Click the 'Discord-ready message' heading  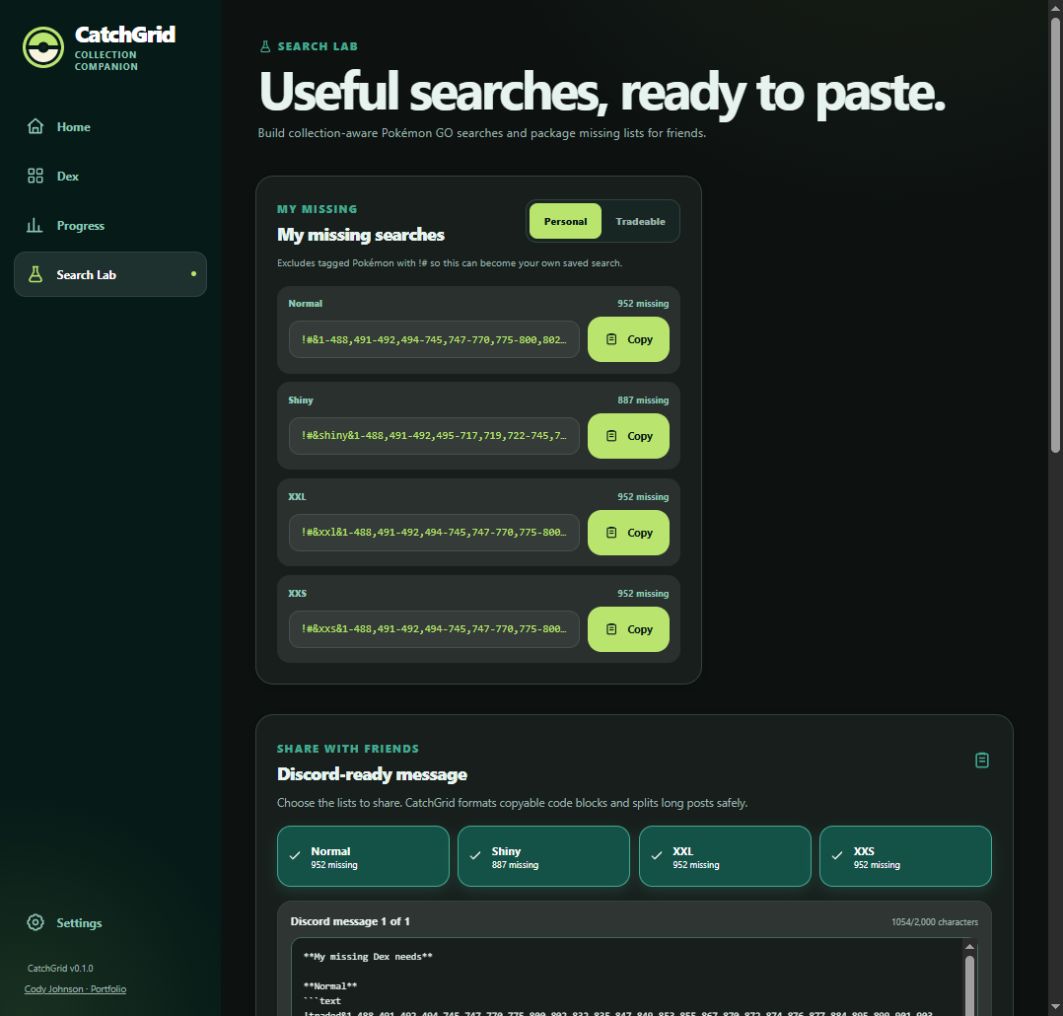[372, 774]
